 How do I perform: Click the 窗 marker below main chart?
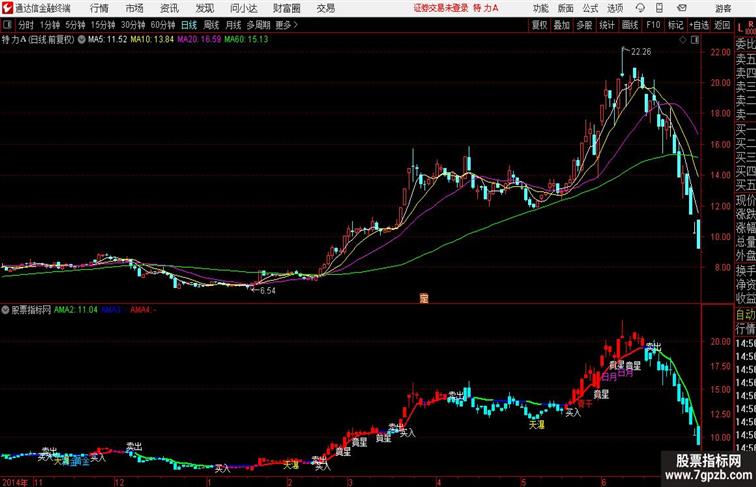[x=424, y=298]
